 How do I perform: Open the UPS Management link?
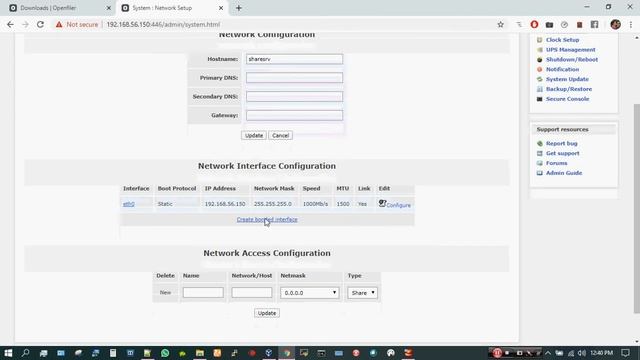pos(571,50)
